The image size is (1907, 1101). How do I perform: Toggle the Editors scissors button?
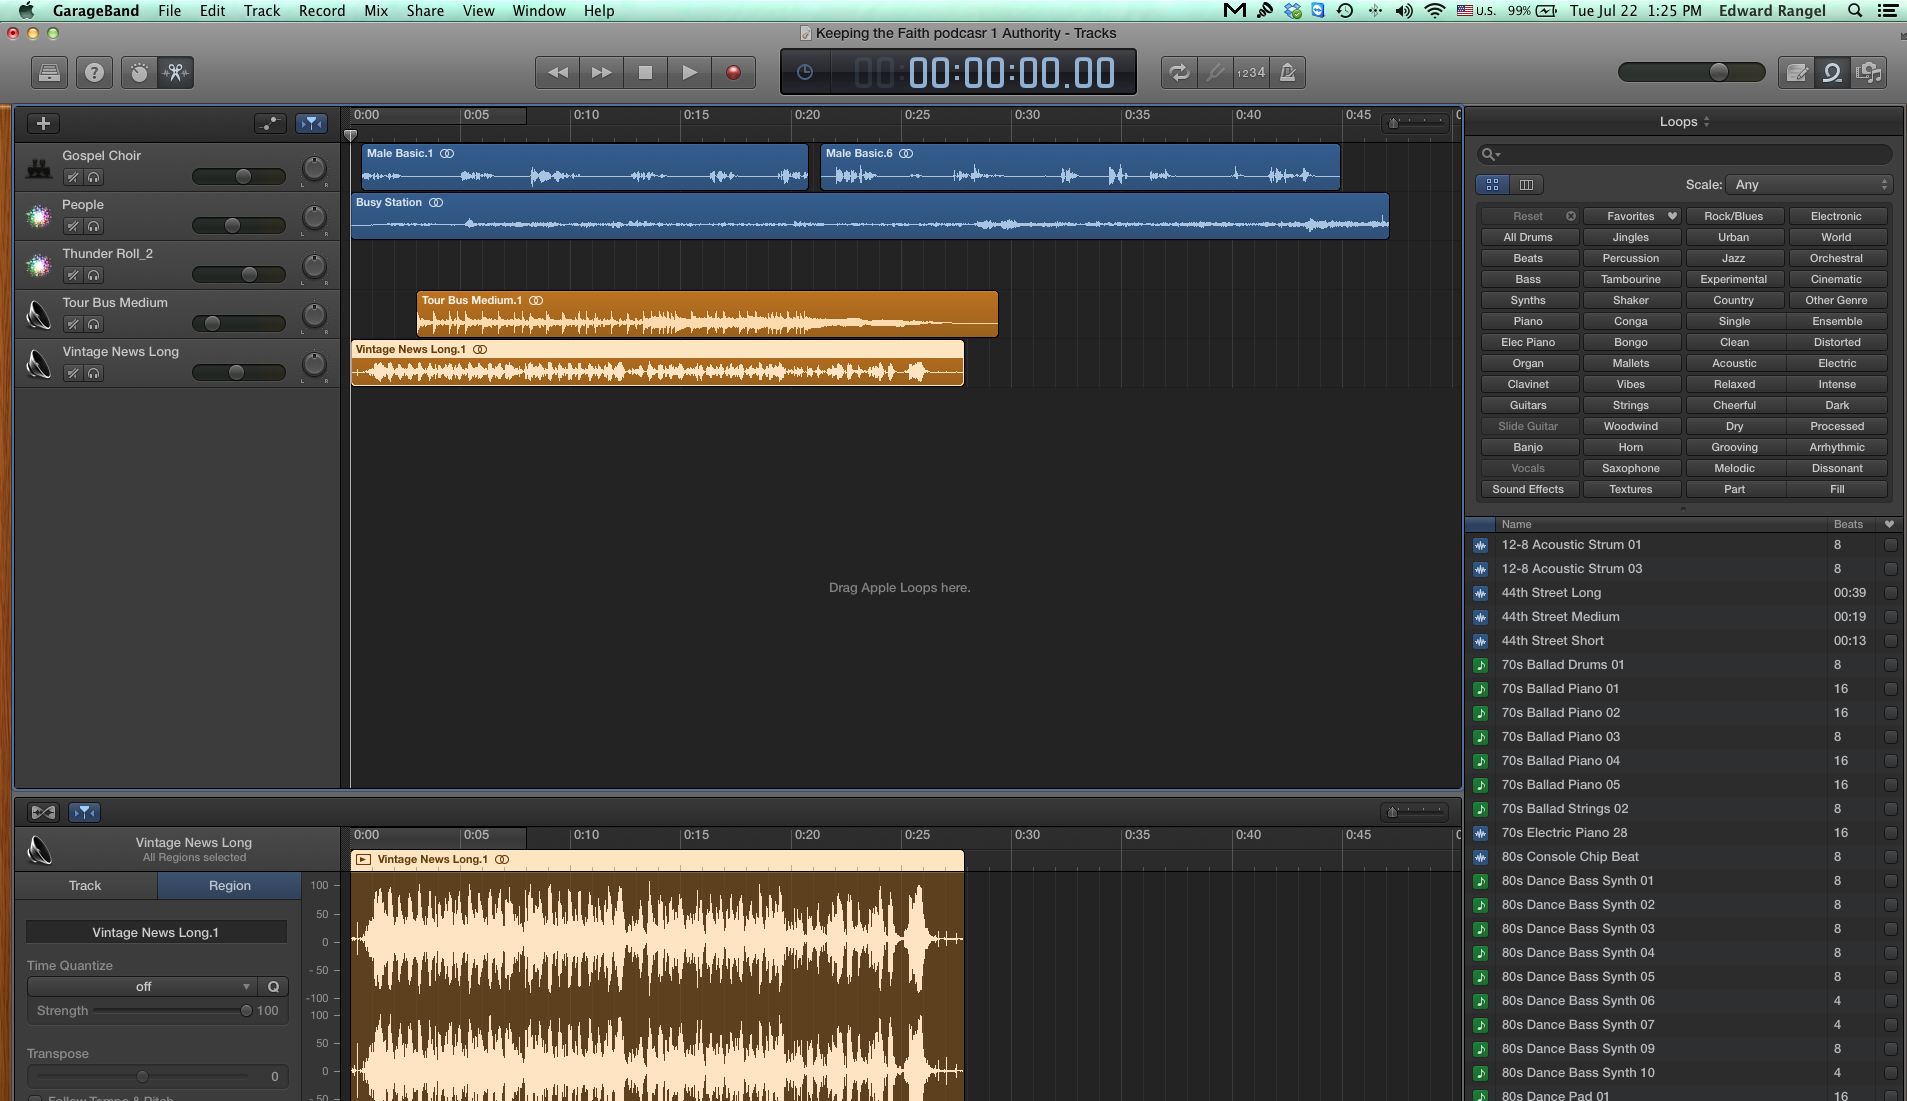click(x=176, y=72)
